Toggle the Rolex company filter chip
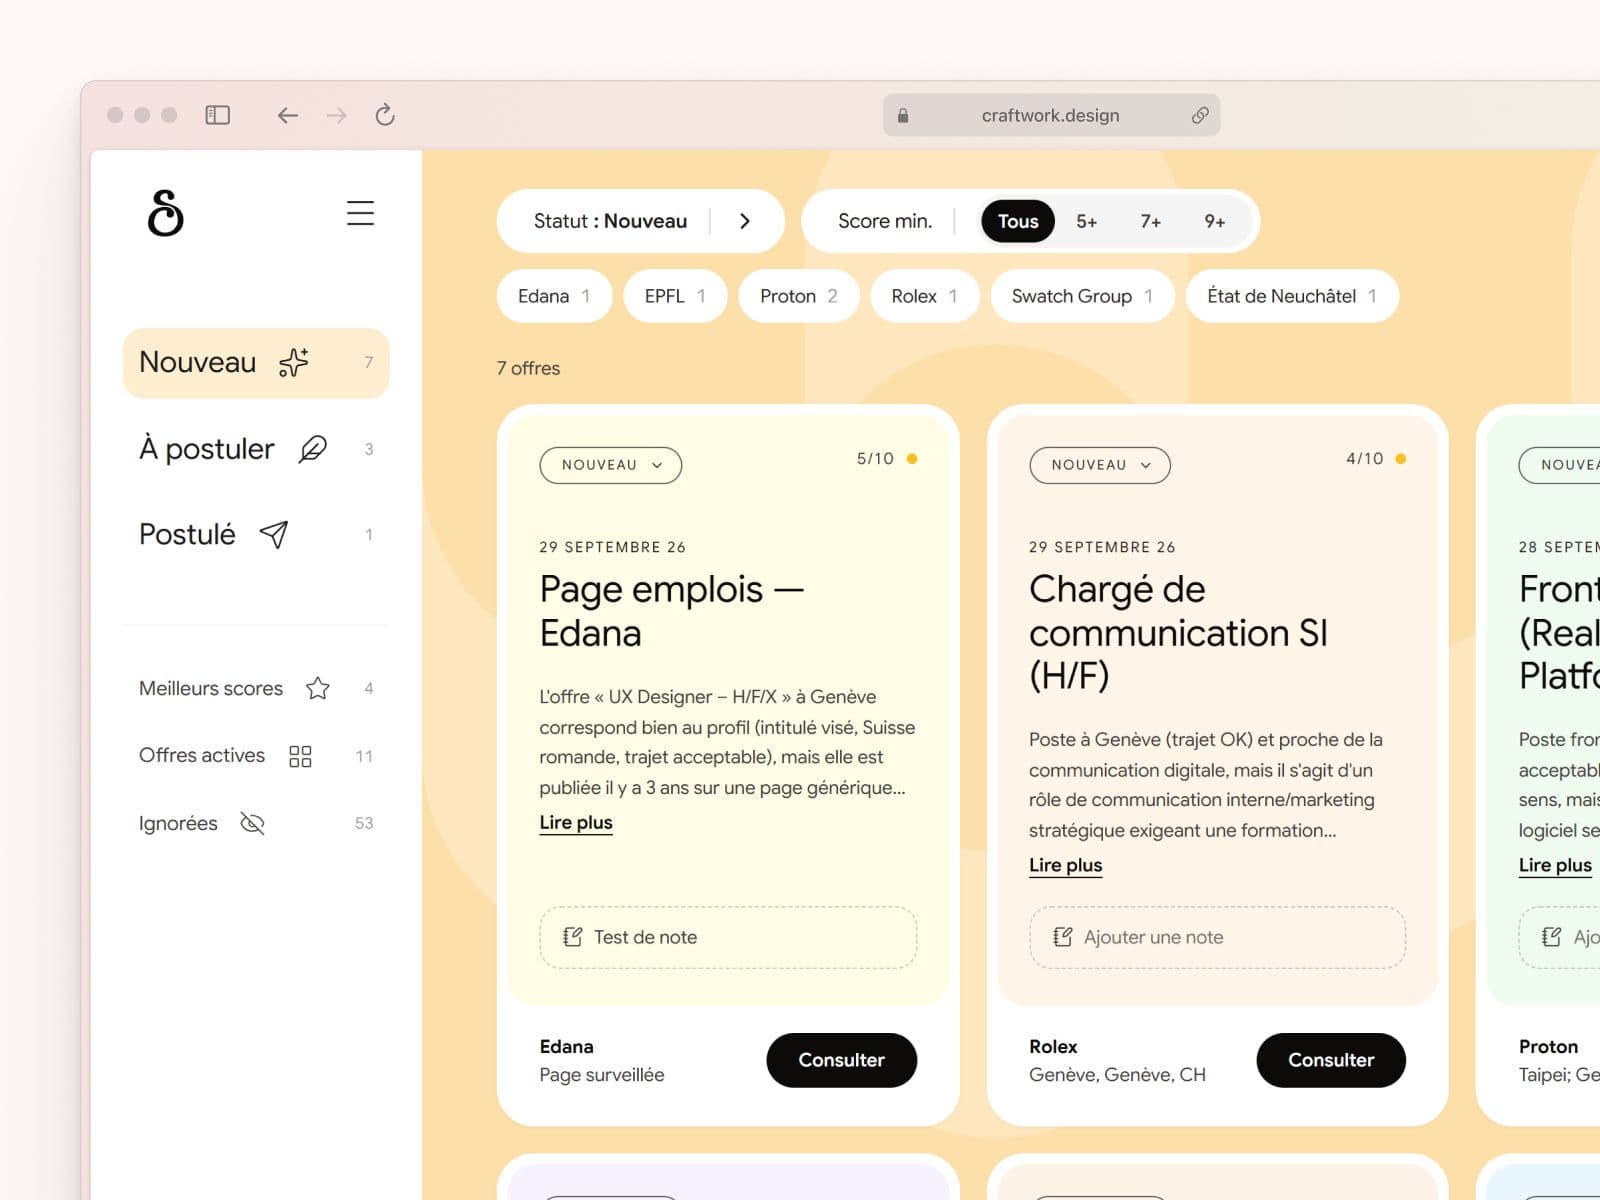The height and width of the screenshot is (1200, 1600). pyautogui.click(x=925, y=296)
